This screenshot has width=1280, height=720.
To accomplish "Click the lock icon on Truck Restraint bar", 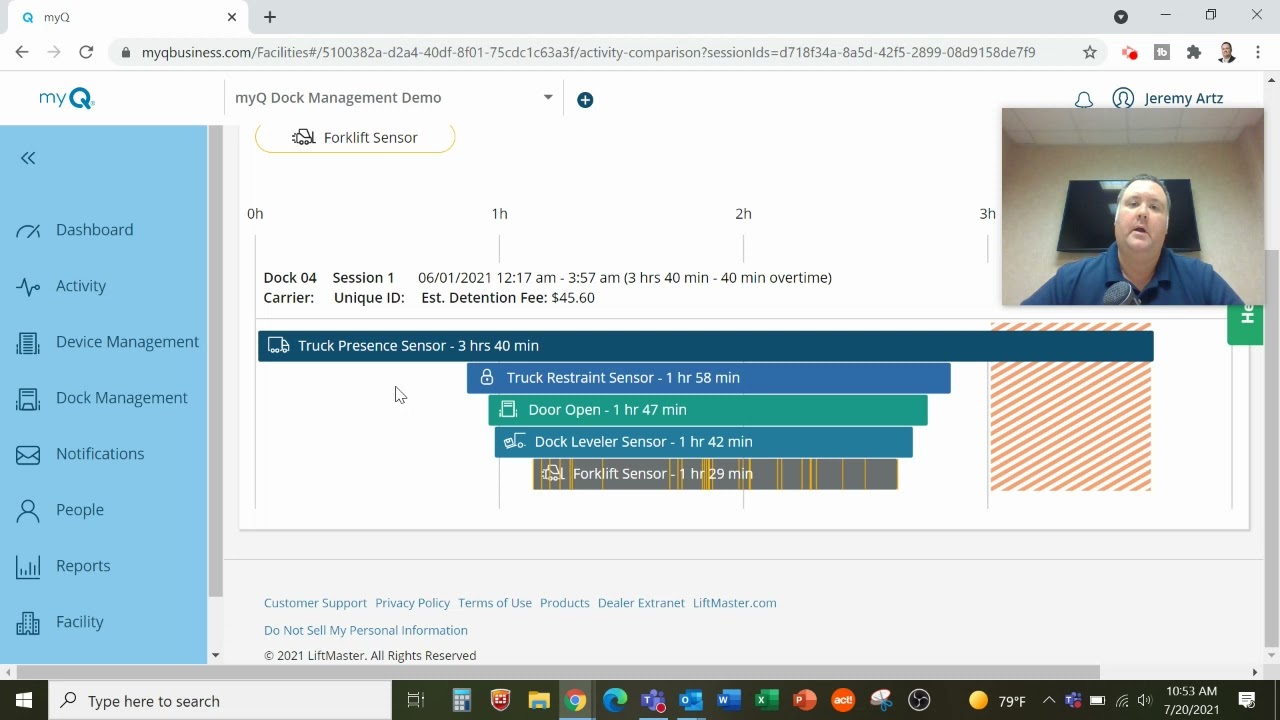I will [x=487, y=378].
